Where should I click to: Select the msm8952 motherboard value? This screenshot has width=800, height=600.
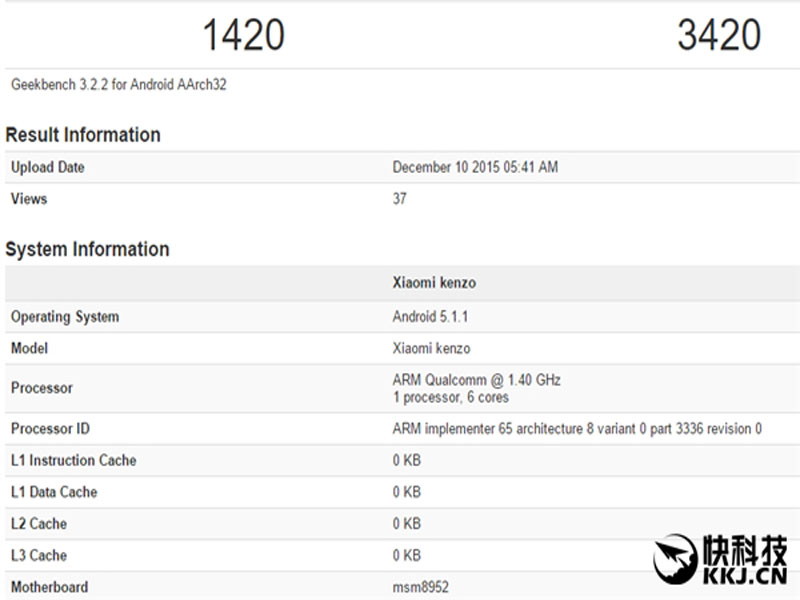420,587
